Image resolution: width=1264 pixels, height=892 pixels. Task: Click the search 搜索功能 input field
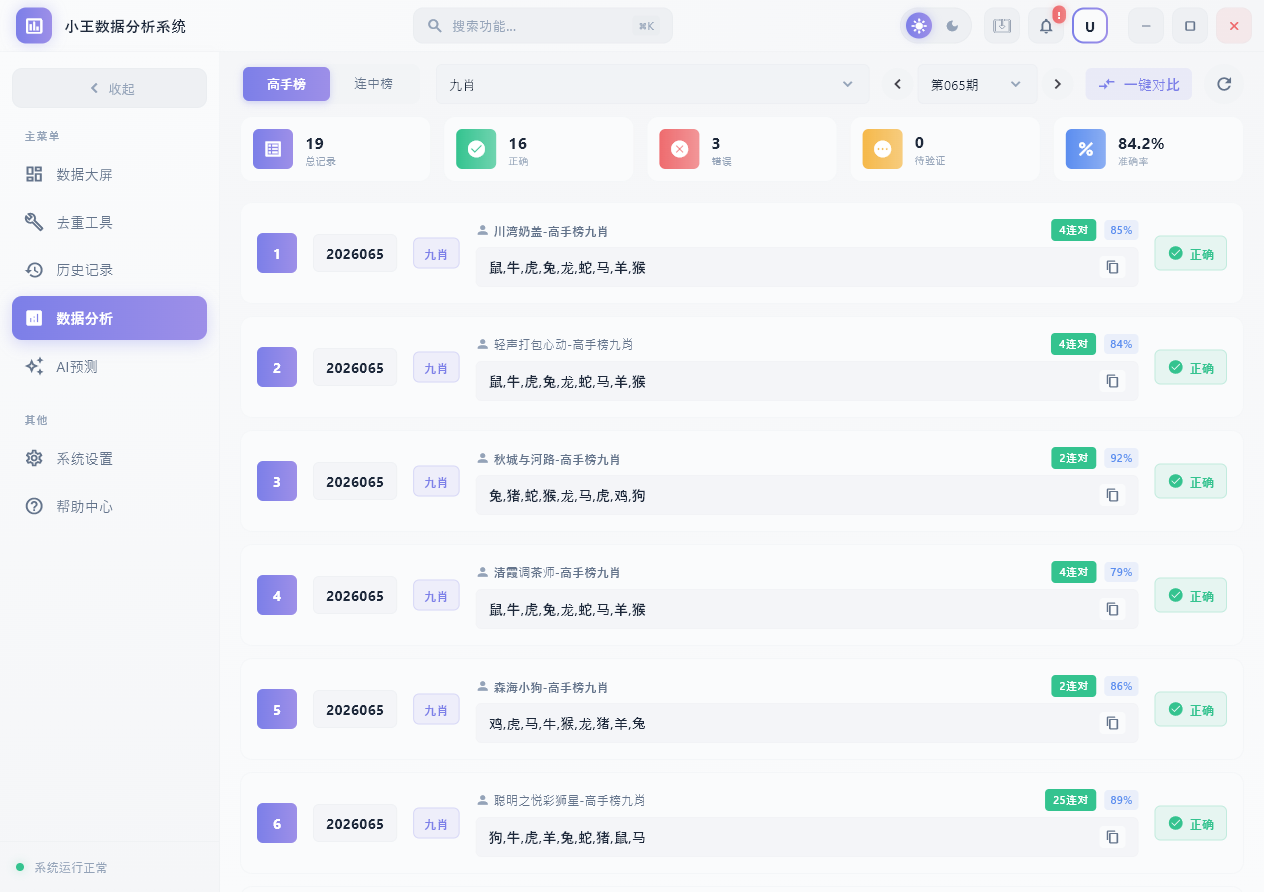pyautogui.click(x=542, y=25)
